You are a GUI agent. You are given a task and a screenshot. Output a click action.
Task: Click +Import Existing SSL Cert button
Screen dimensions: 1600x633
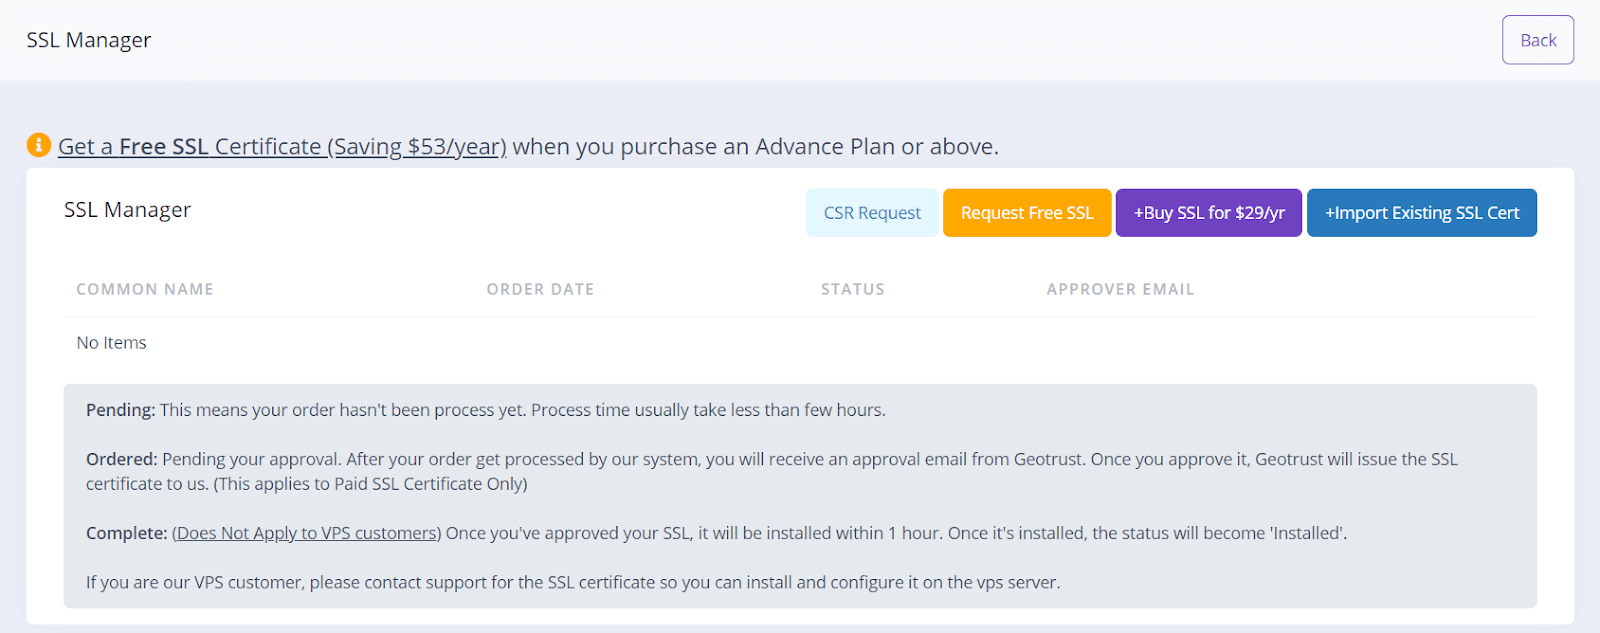[1421, 213]
